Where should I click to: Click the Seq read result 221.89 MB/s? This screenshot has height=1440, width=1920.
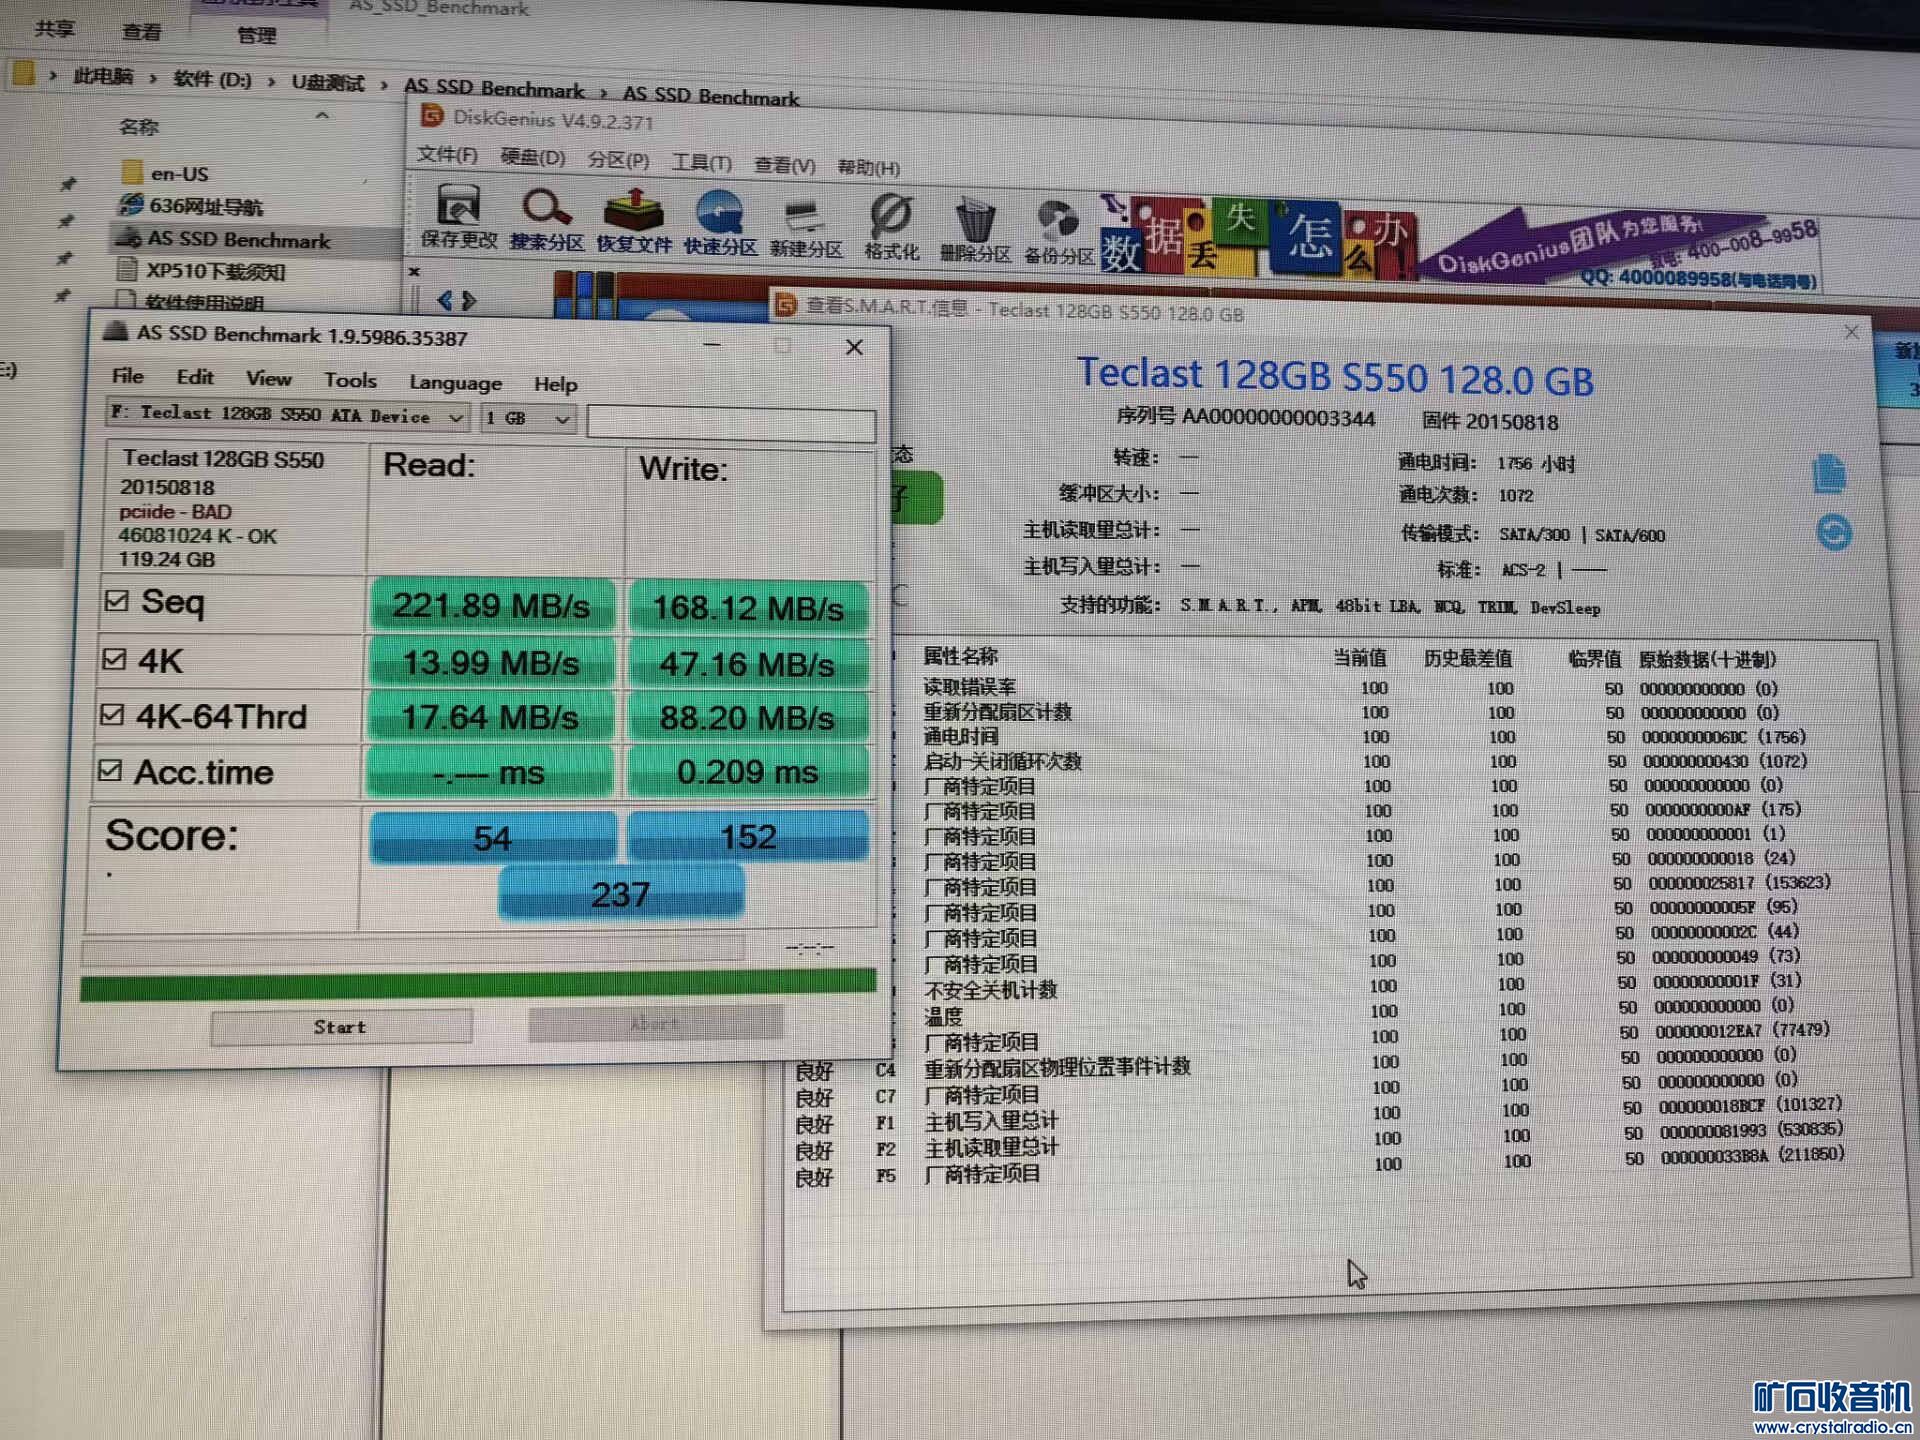(x=491, y=605)
